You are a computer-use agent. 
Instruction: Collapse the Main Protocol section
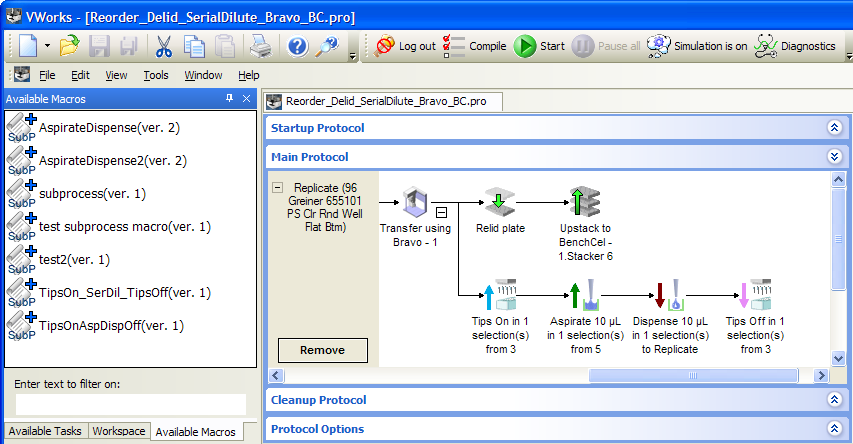835,157
